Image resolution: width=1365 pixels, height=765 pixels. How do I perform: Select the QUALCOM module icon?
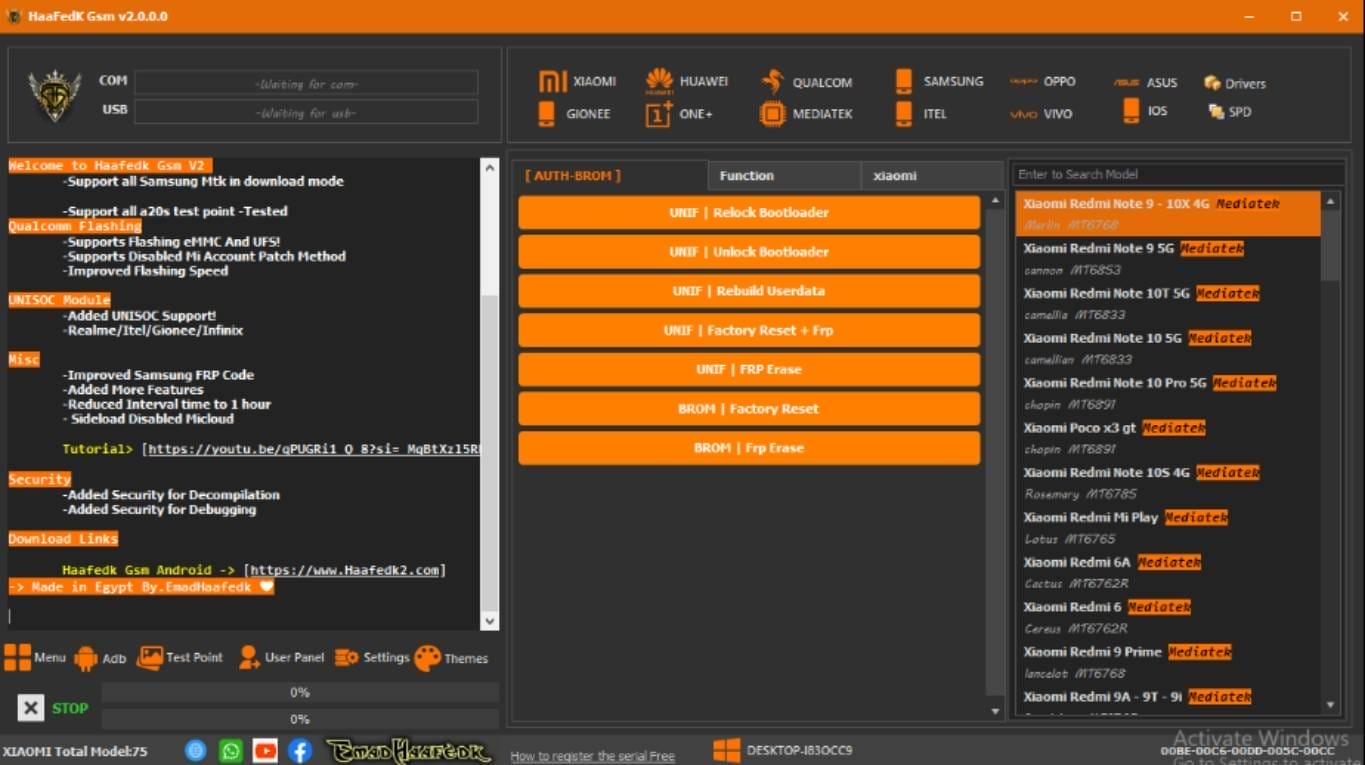805,81
